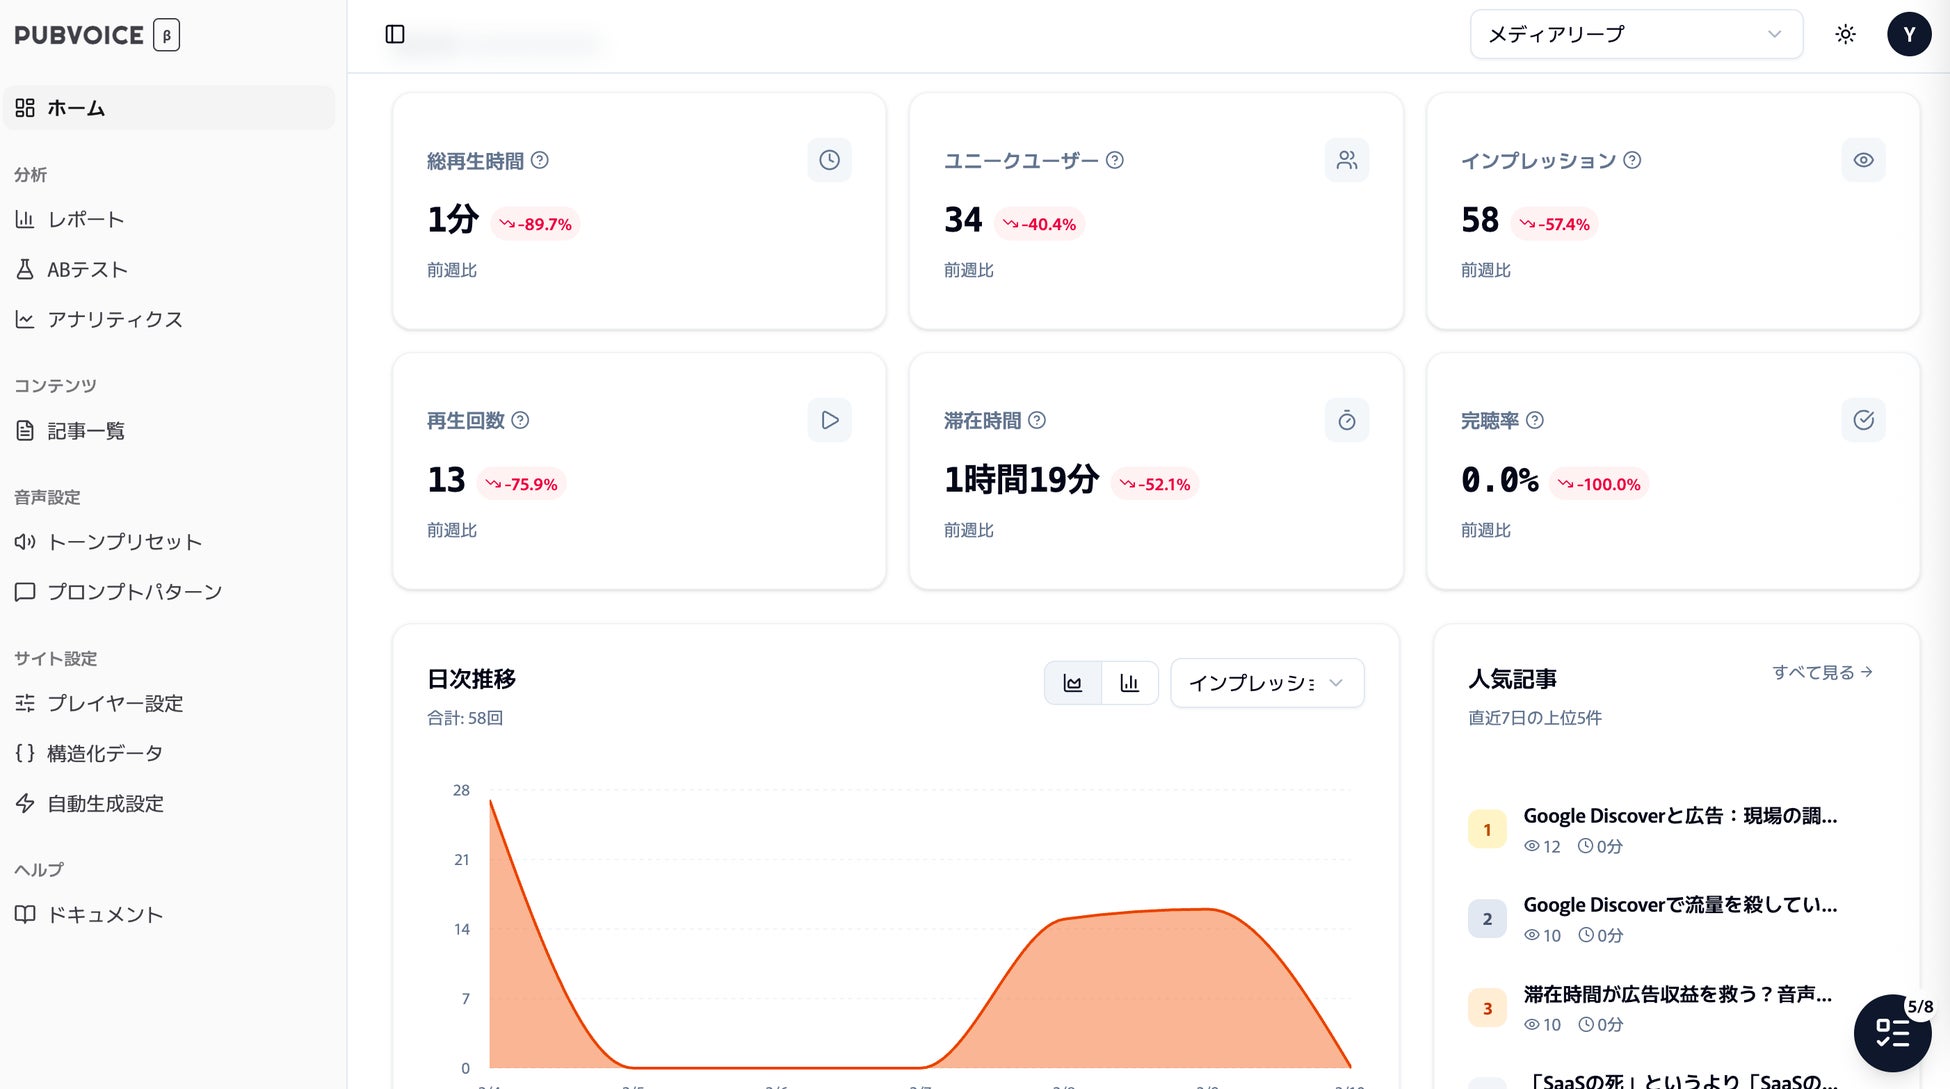
Task: Open レポート in the sidebar
Action: pos(86,219)
